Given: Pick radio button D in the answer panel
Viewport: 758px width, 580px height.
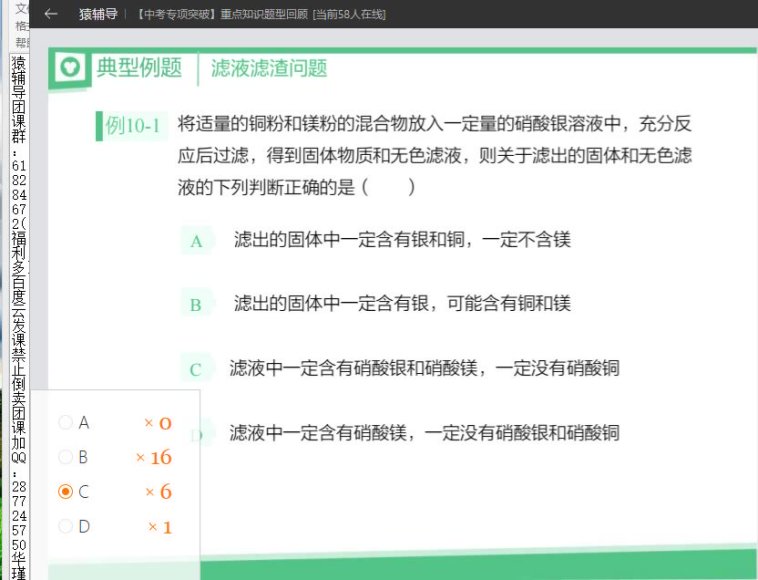Looking at the screenshot, I should tap(66, 526).
